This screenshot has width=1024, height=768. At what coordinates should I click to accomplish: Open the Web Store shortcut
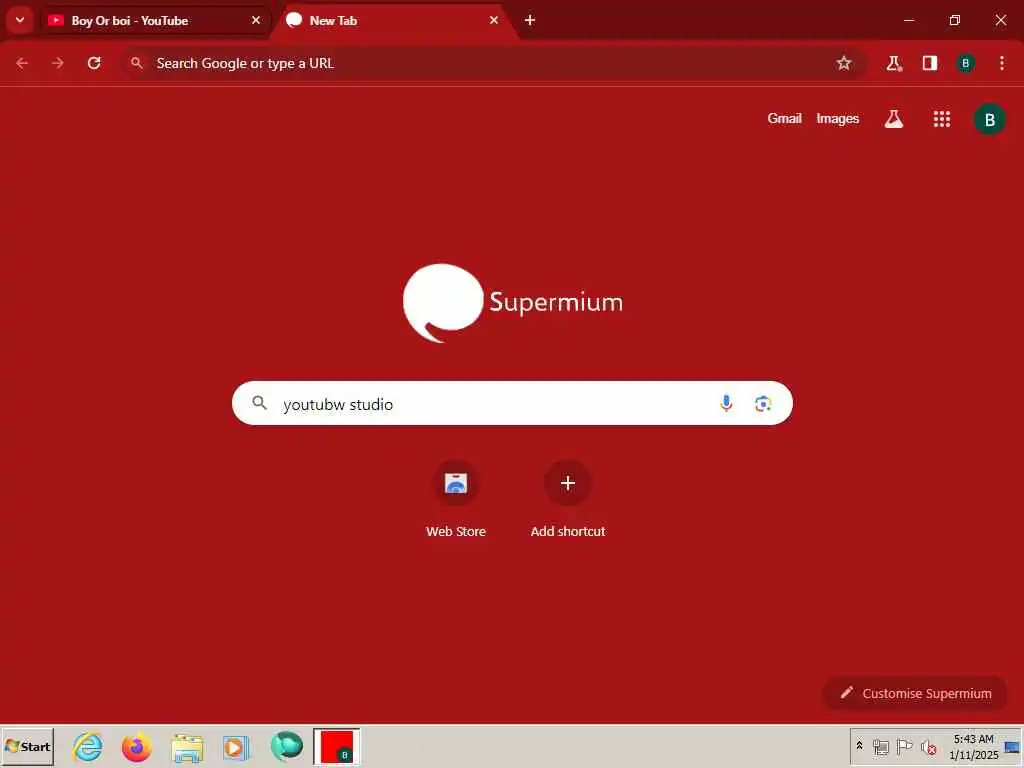[x=456, y=500]
